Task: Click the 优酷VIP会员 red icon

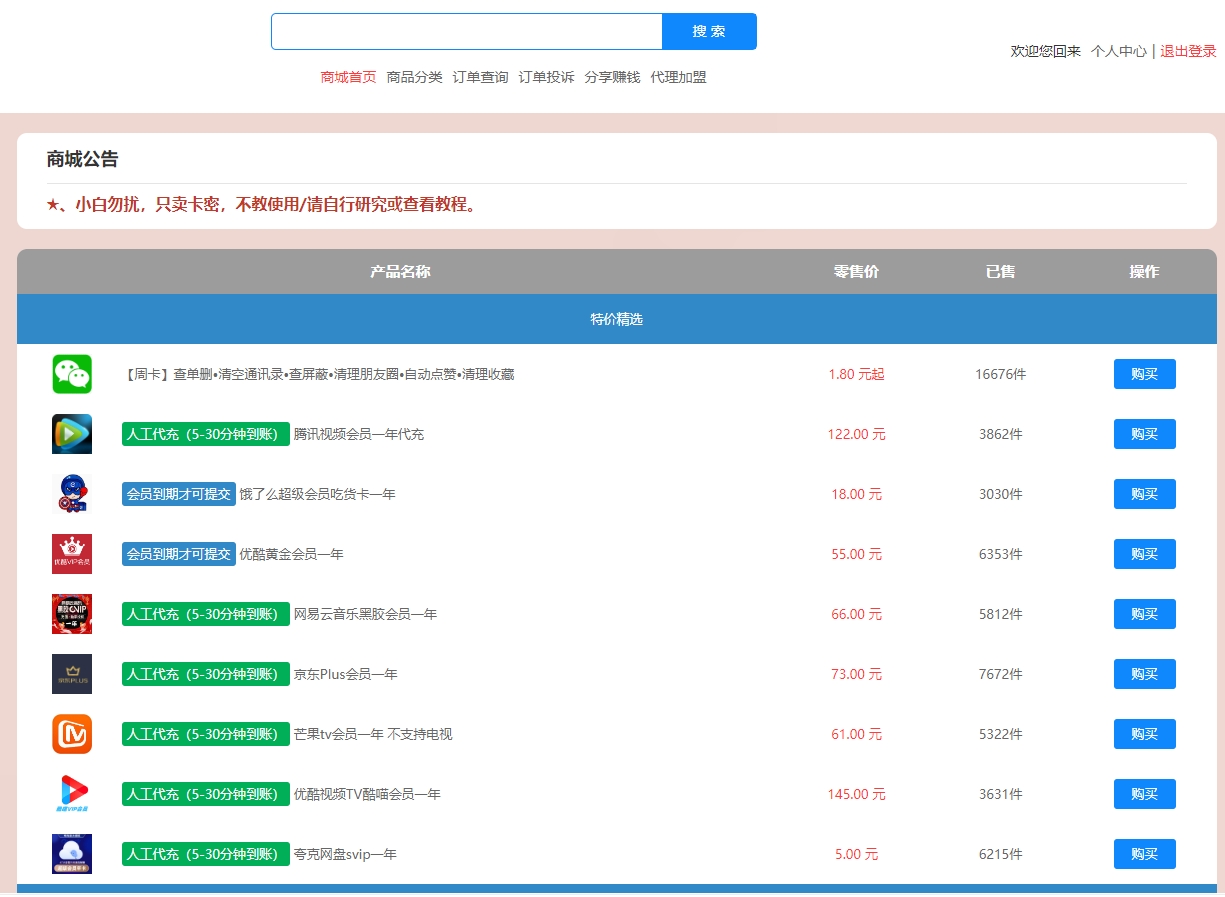Action: (x=71, y=553)
